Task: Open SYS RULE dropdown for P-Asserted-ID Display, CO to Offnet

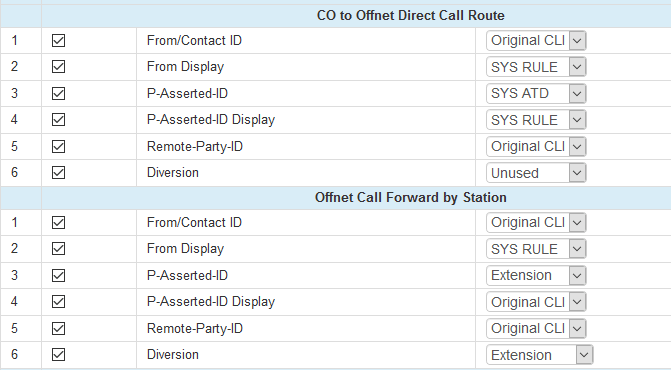Action: tap(536, 120)
